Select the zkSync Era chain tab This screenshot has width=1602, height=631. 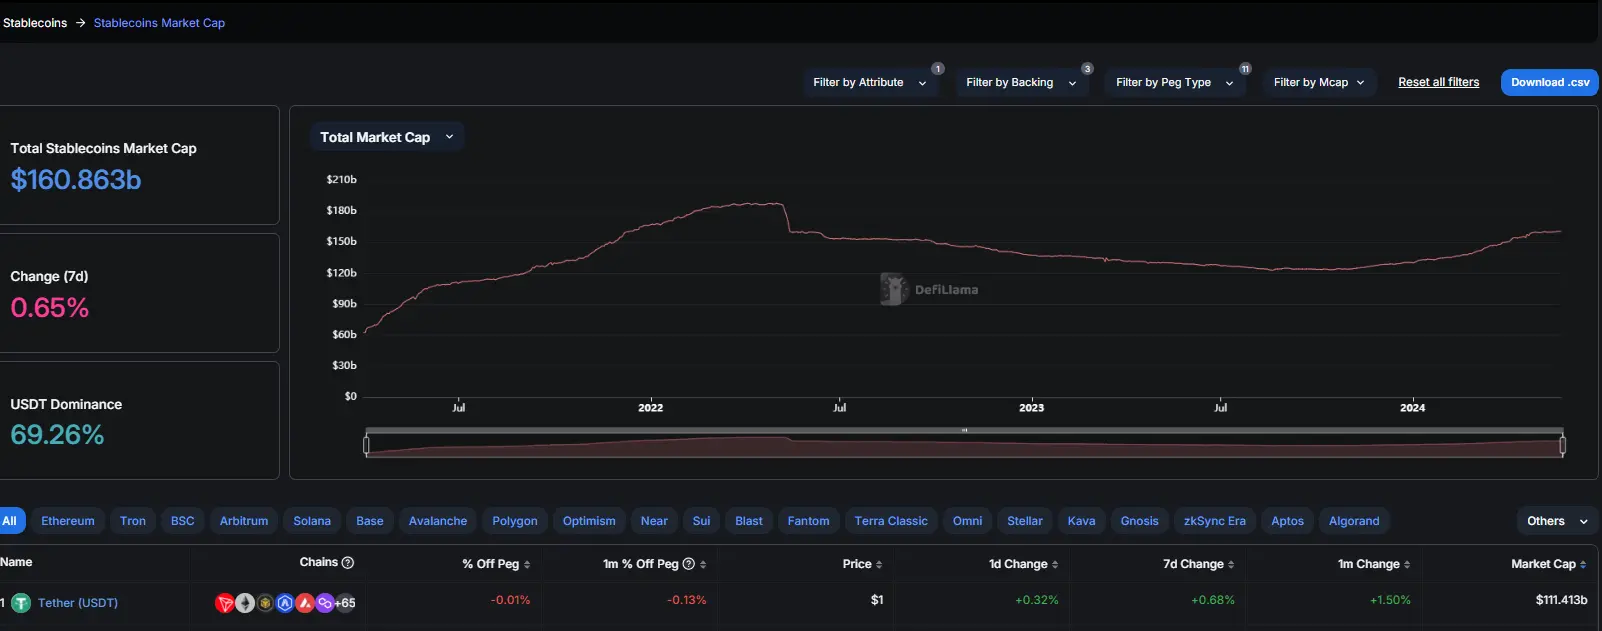1215,521
